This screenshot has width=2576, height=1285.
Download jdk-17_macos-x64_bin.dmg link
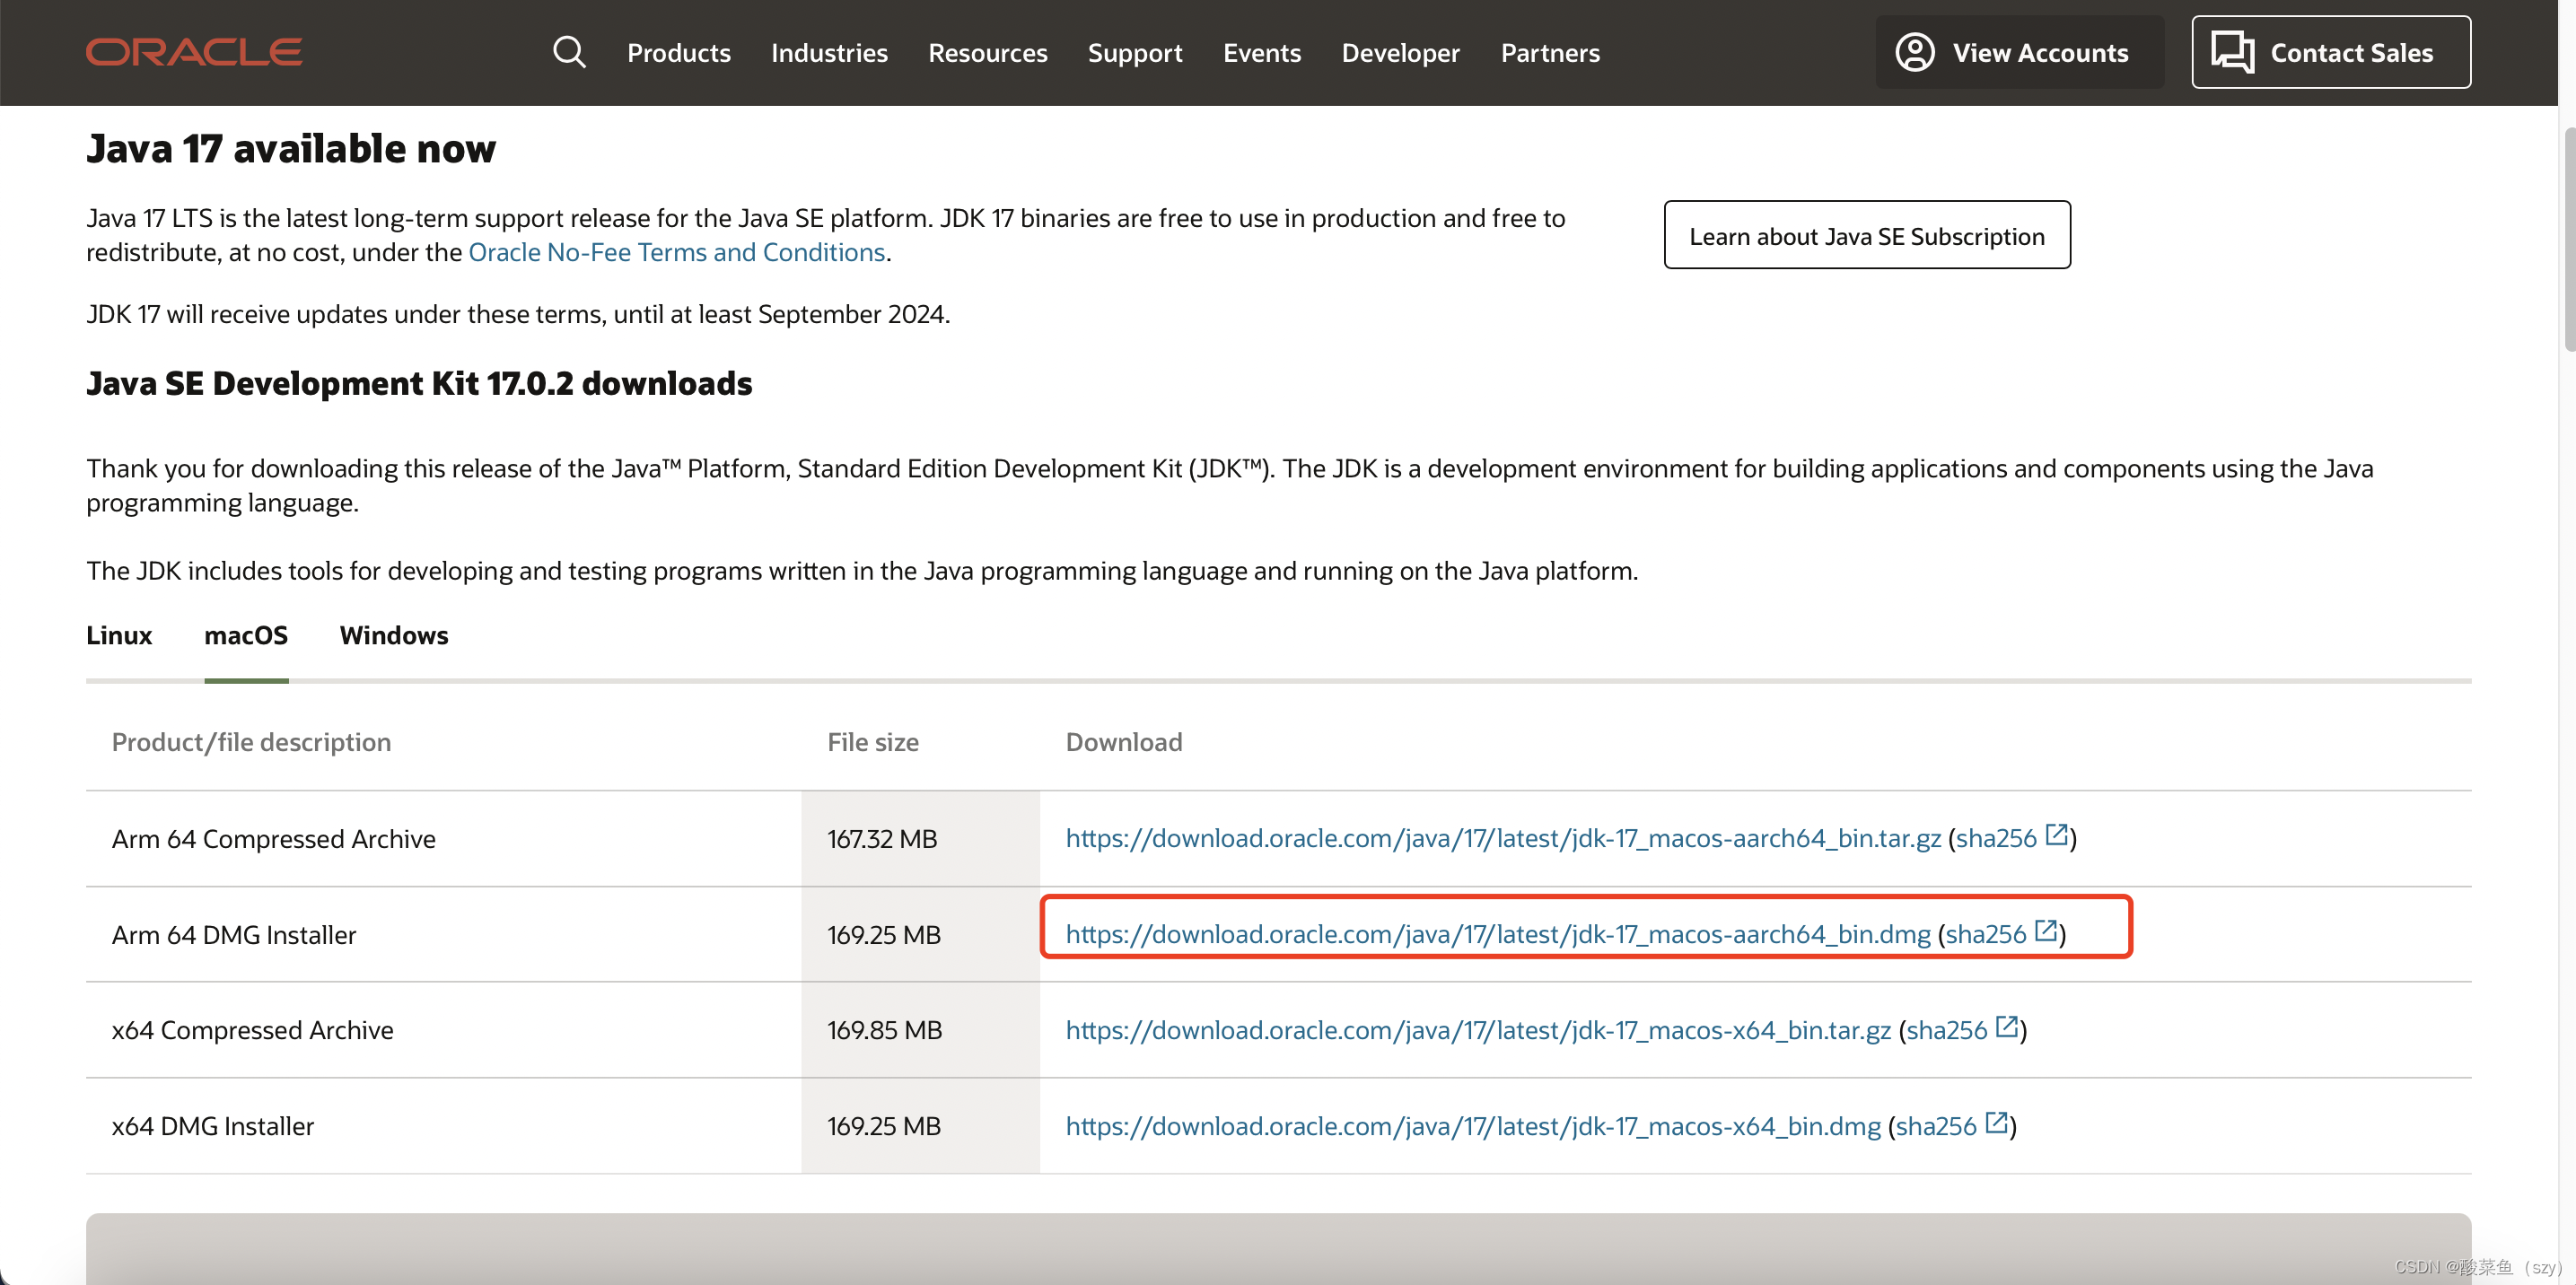1472,1126
